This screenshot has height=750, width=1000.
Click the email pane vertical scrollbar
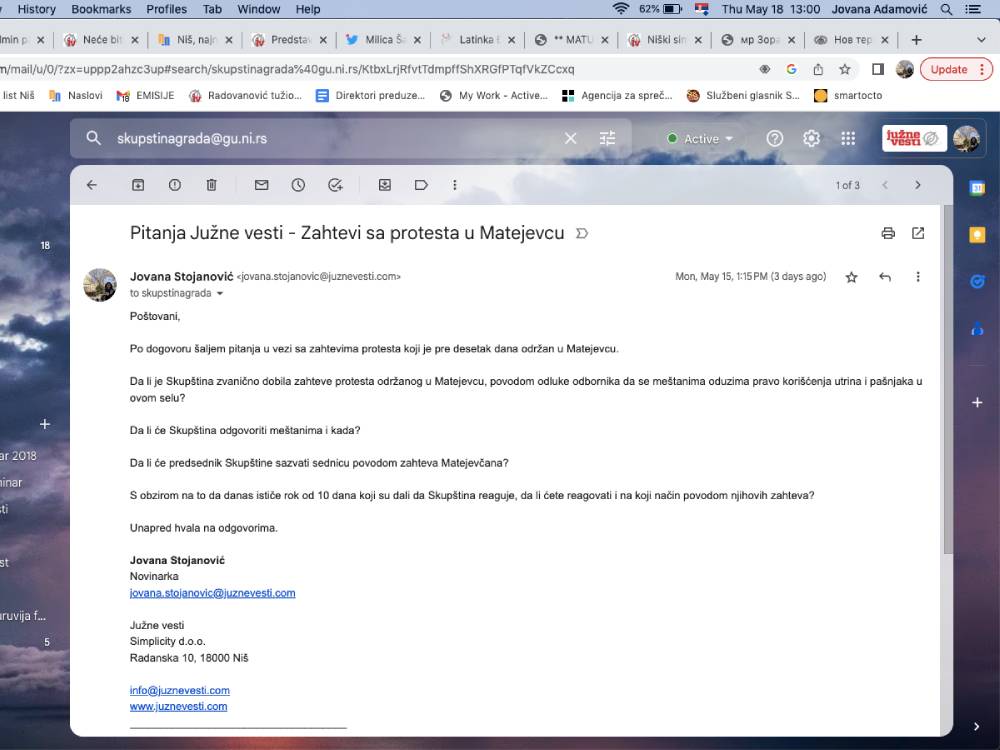(x=947, y=400)
